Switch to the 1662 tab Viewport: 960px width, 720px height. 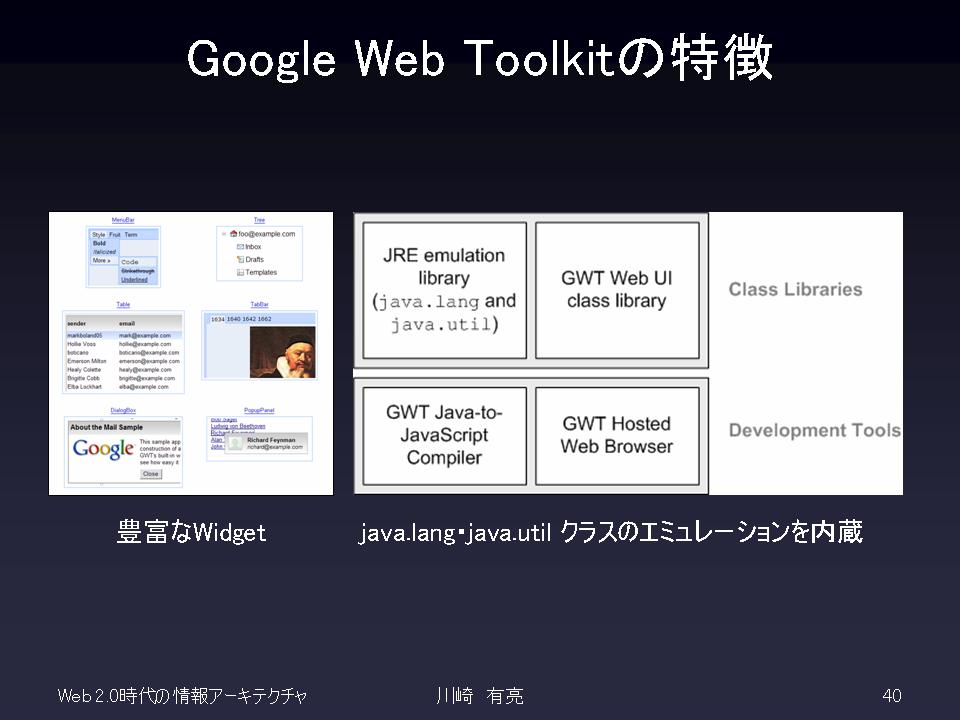coord(264,319)
